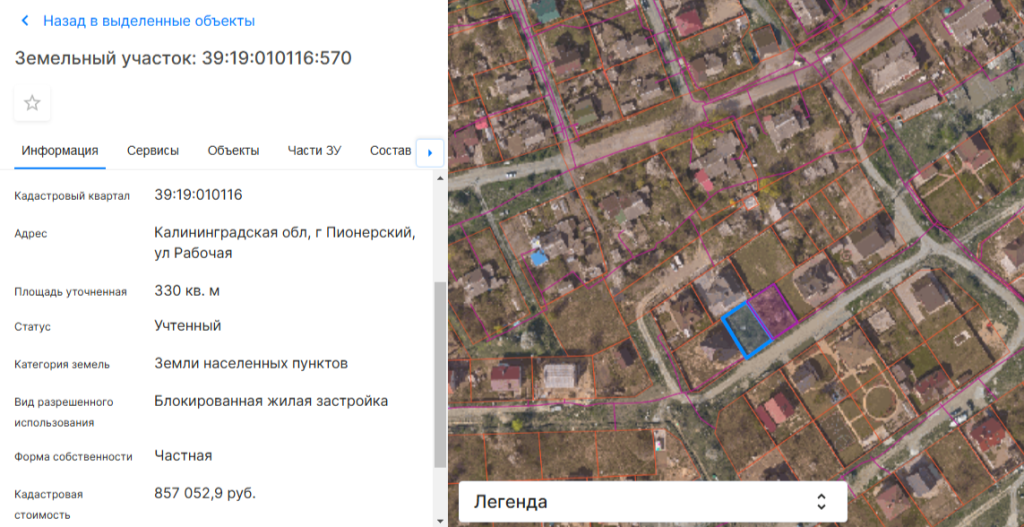Click the parcel title 39:19:010116:570
The width and height of the screenshot is (1024, 527).
[183, 58]
